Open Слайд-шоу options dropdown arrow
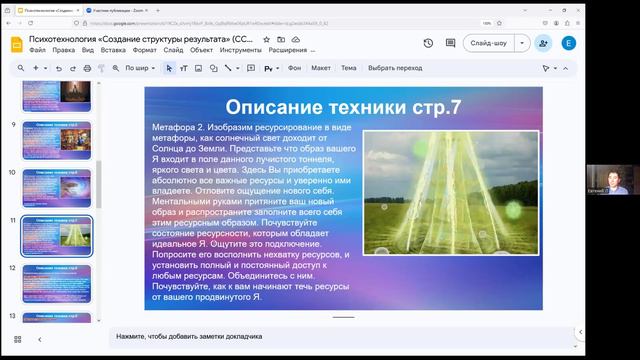The height and width of the screenshot is (360, 640). point(522,43)
